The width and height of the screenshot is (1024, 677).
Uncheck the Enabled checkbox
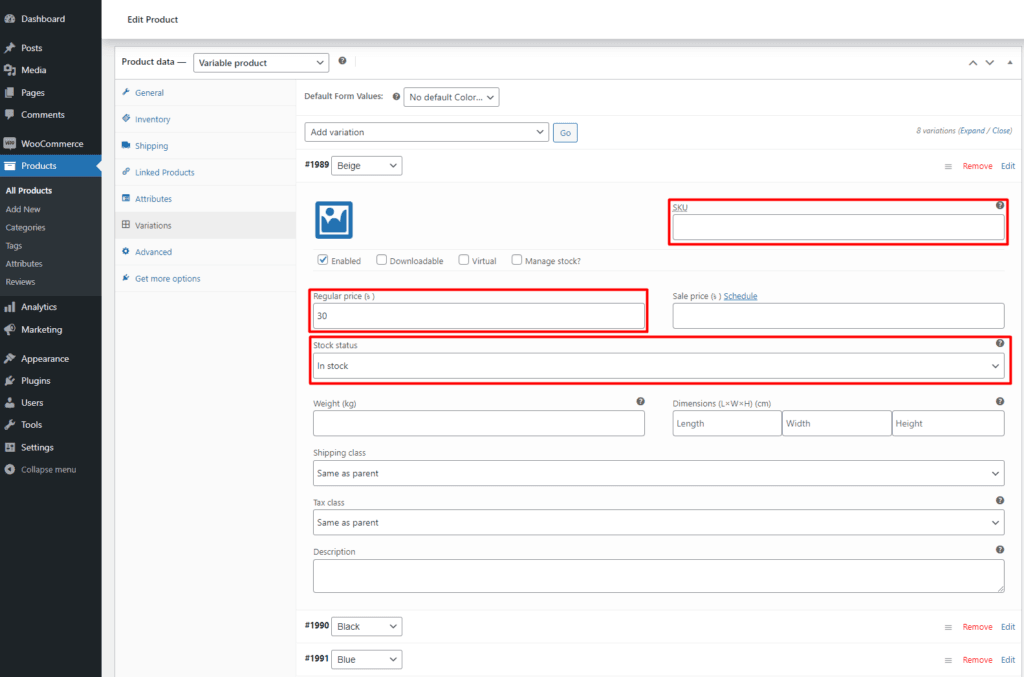[323, 260]
